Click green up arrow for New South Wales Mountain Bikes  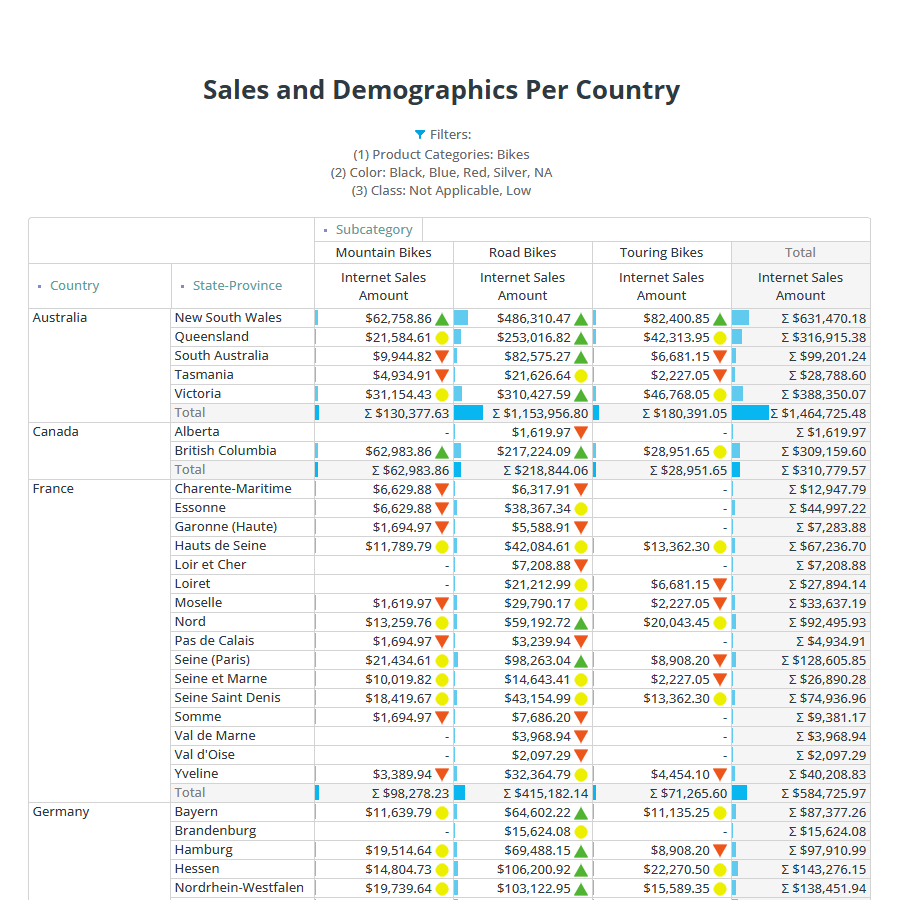click(x=442, y=319)
